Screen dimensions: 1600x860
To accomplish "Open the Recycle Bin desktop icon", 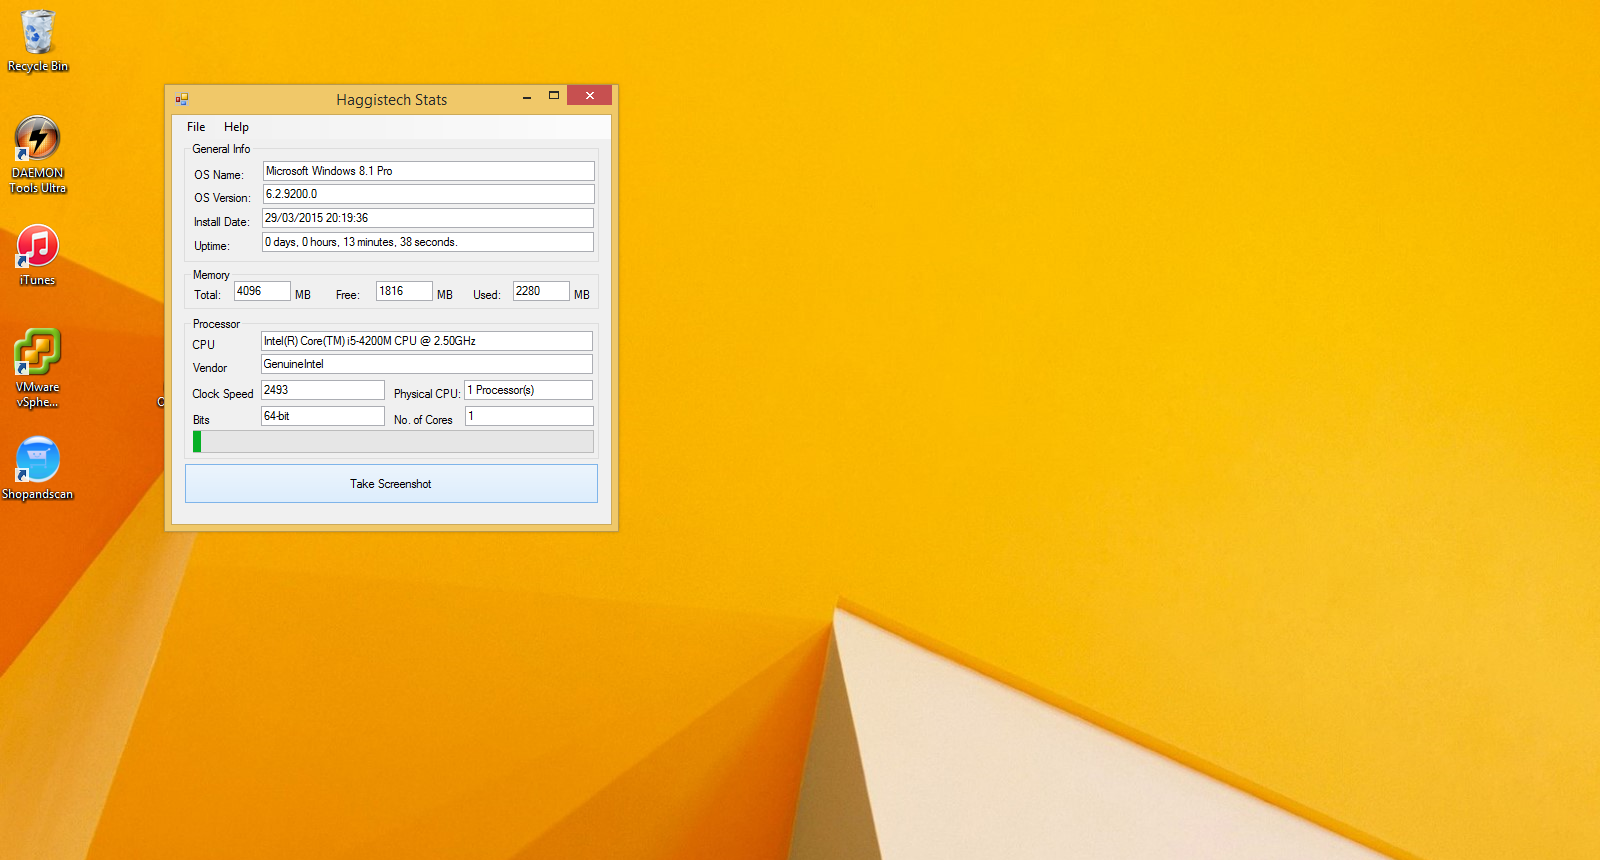I will (x=38, y=41).
